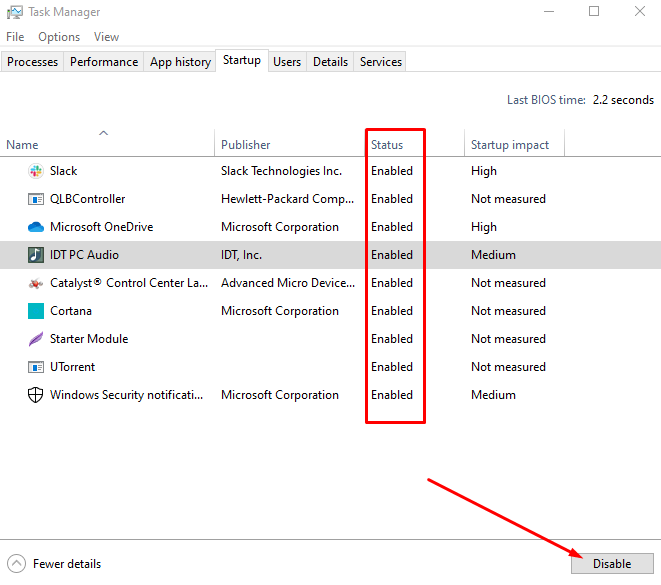
Task: Go to the App history tab
Action: 180,62
